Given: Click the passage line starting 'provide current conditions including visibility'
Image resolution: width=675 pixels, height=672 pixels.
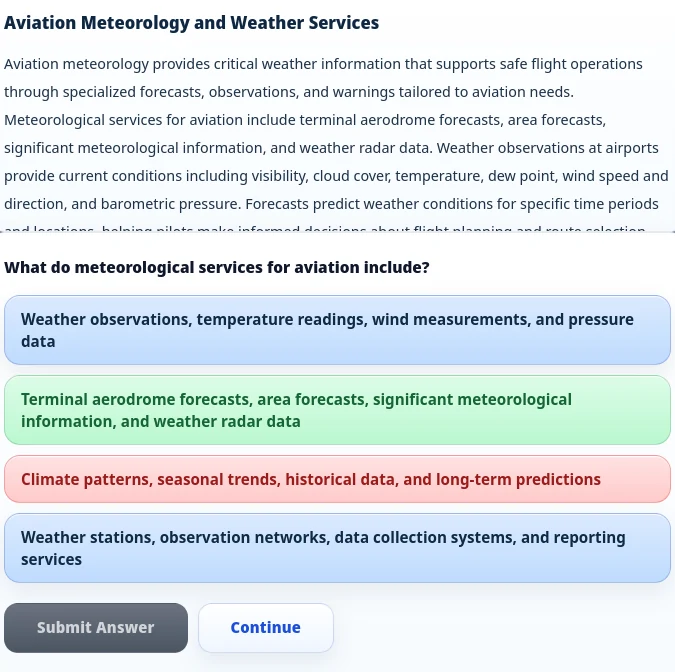Looking at the screenshot, I should tap(336, 176).
